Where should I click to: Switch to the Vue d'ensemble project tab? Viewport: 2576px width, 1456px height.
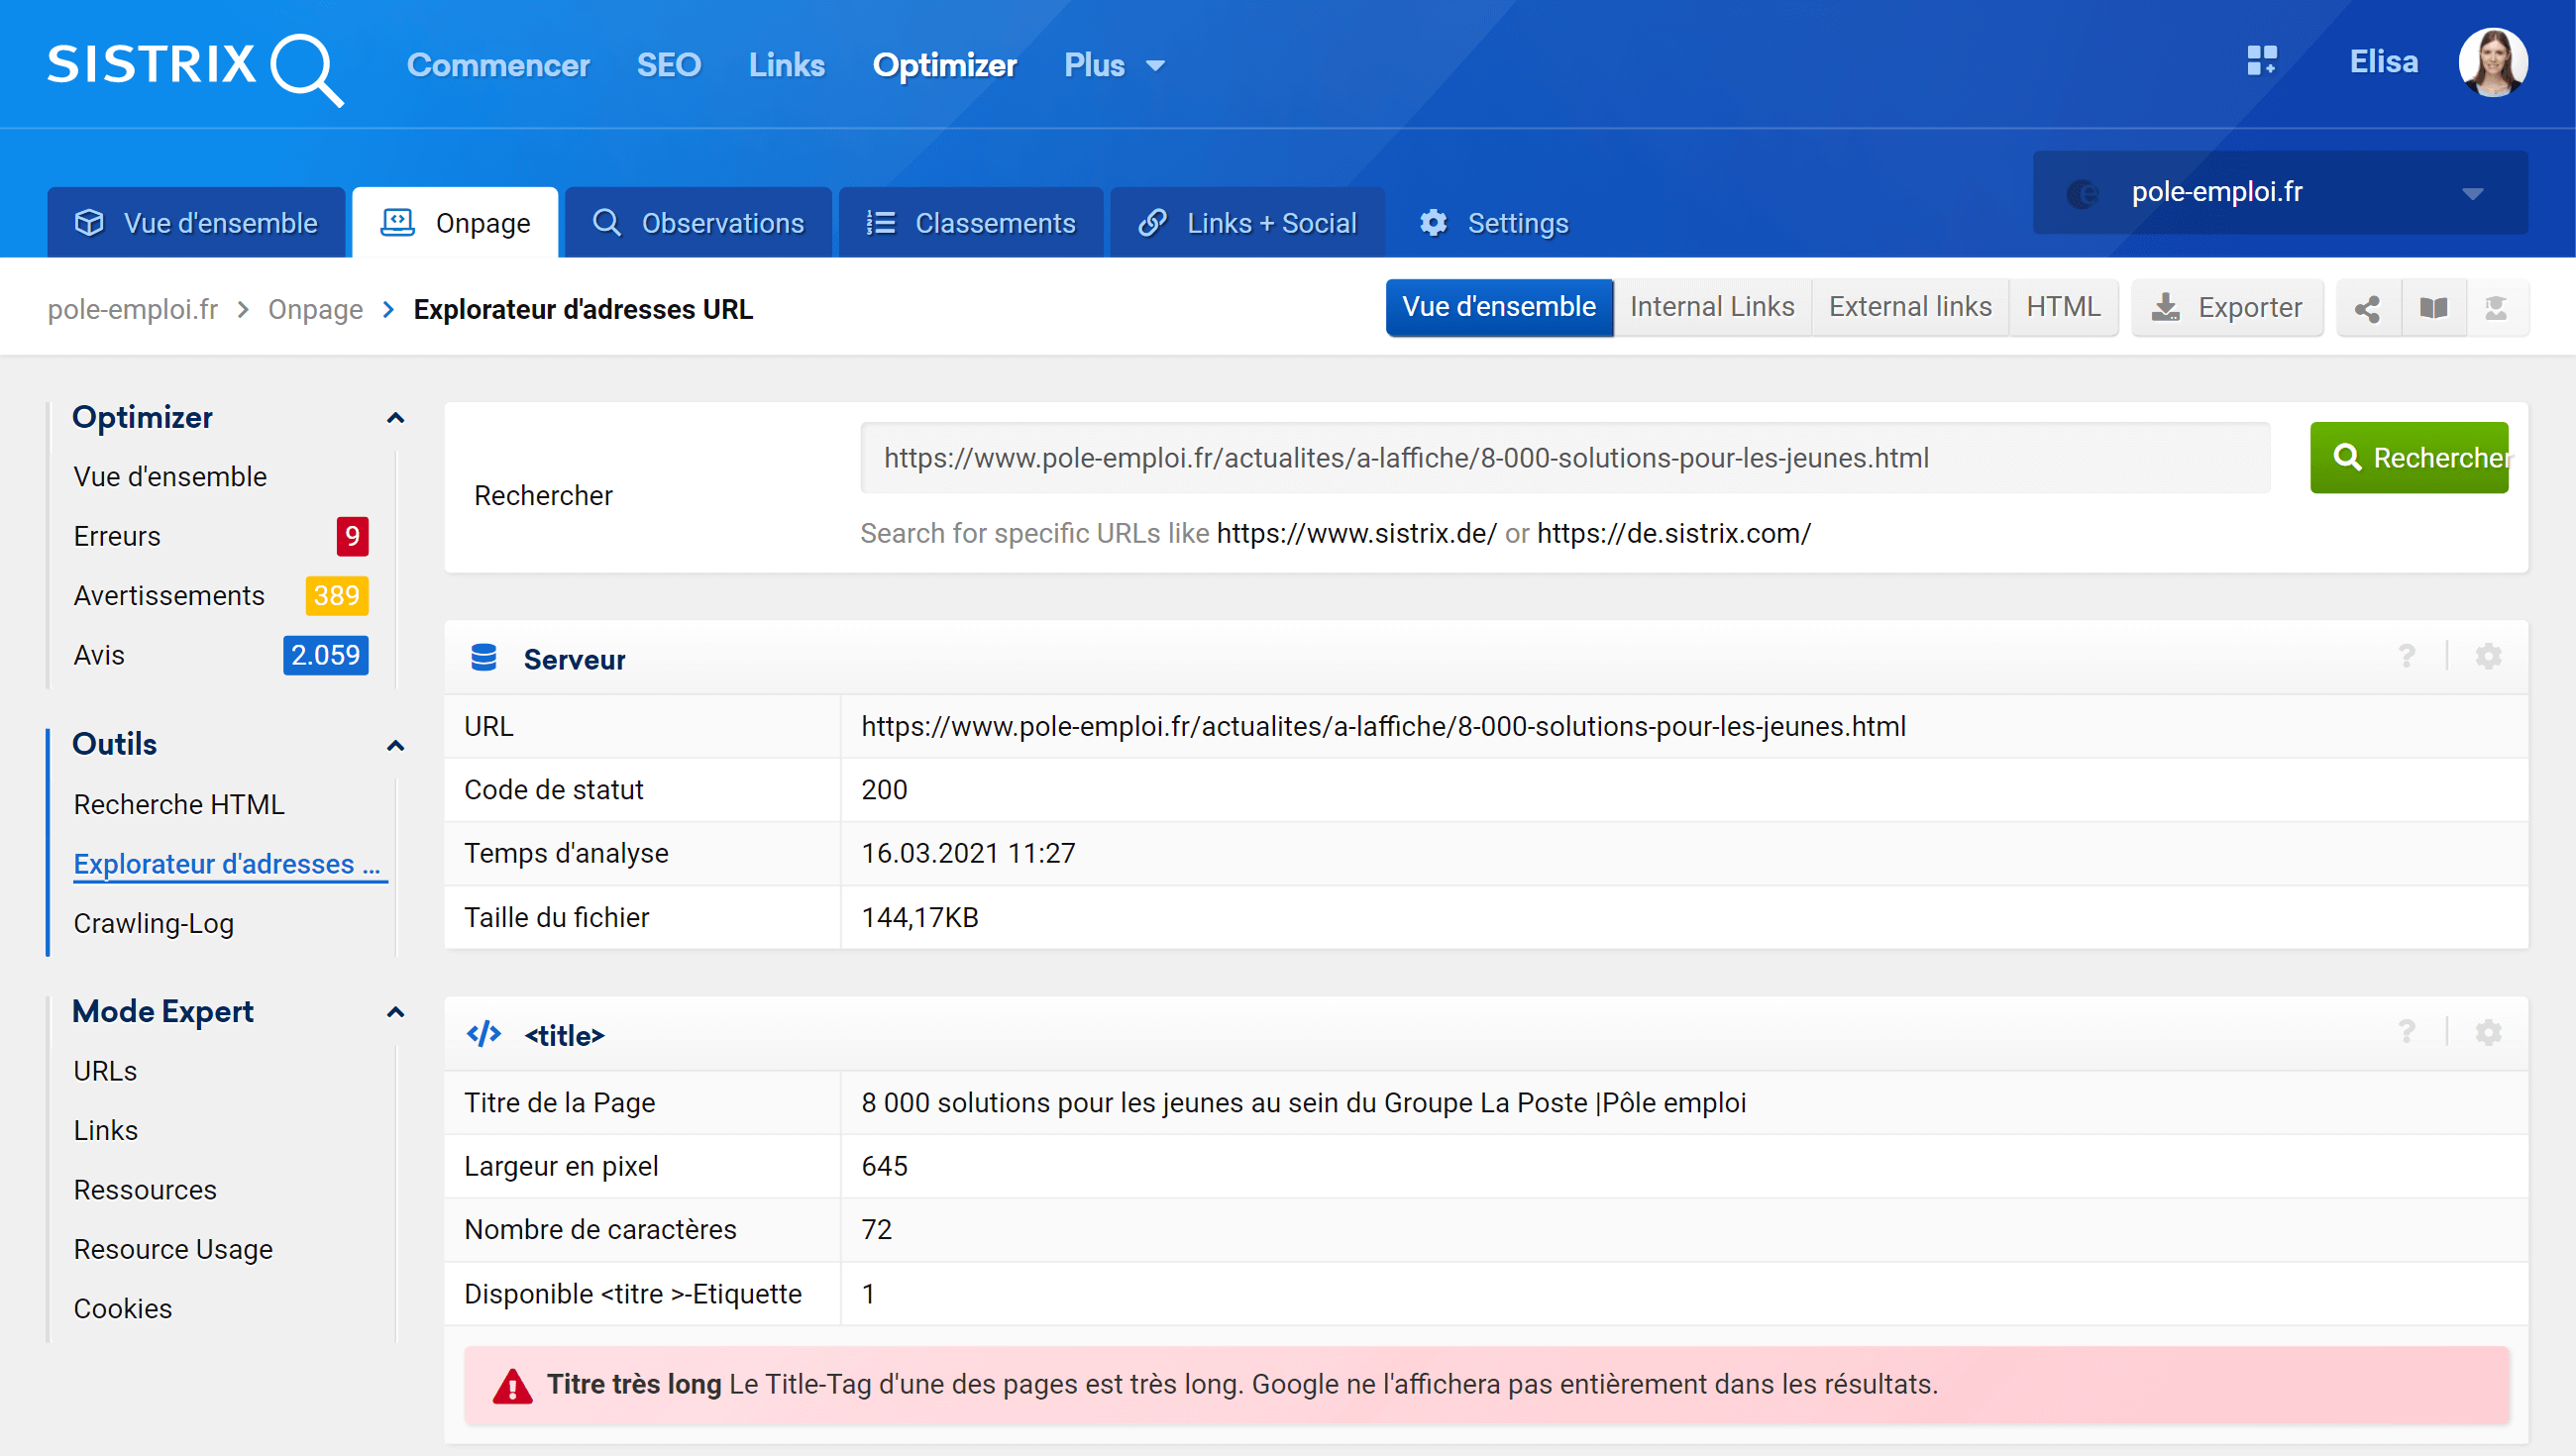[x=196, y=222]
